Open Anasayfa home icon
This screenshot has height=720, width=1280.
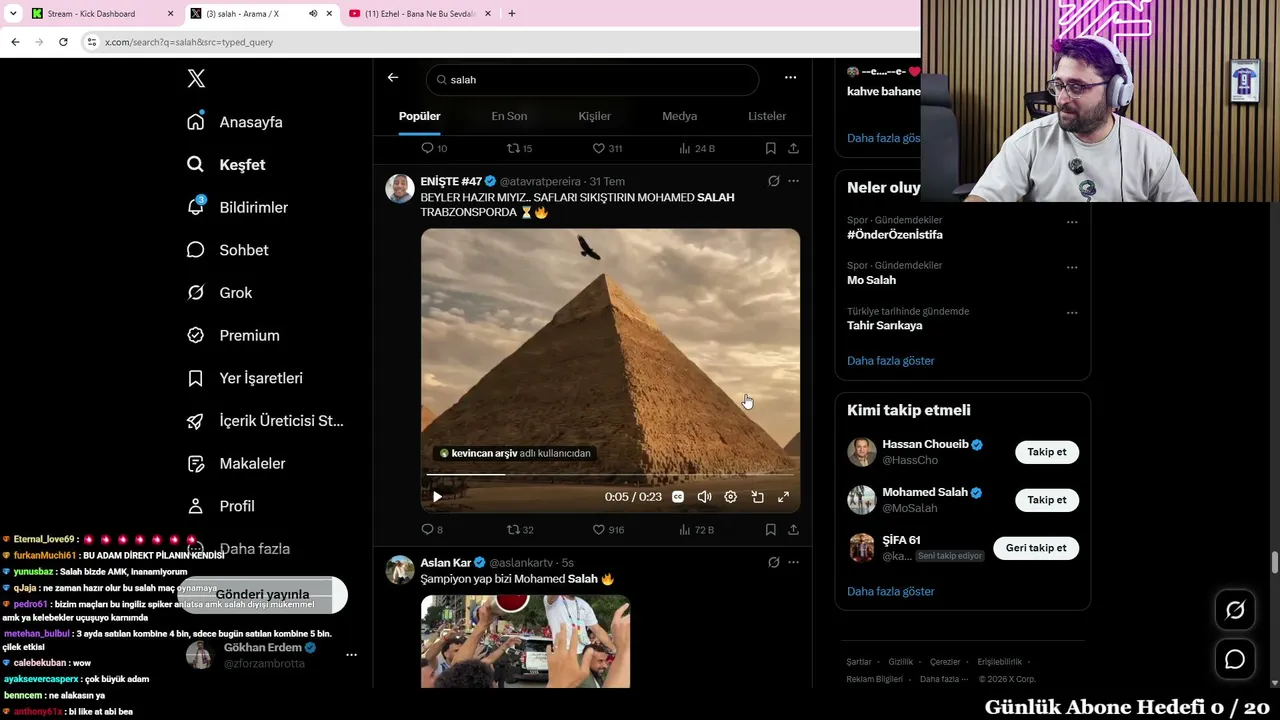click(196, 122)
